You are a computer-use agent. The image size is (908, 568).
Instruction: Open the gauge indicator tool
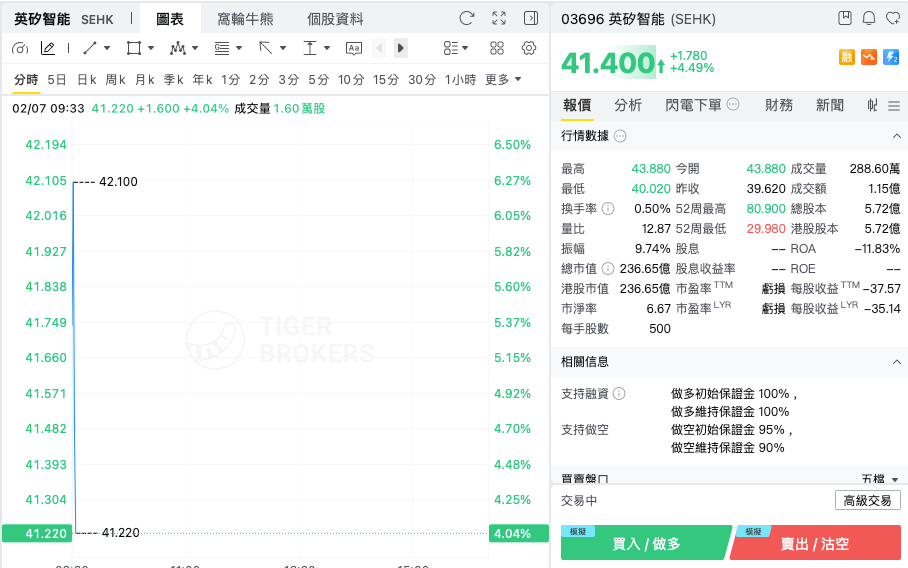(20, 48)
